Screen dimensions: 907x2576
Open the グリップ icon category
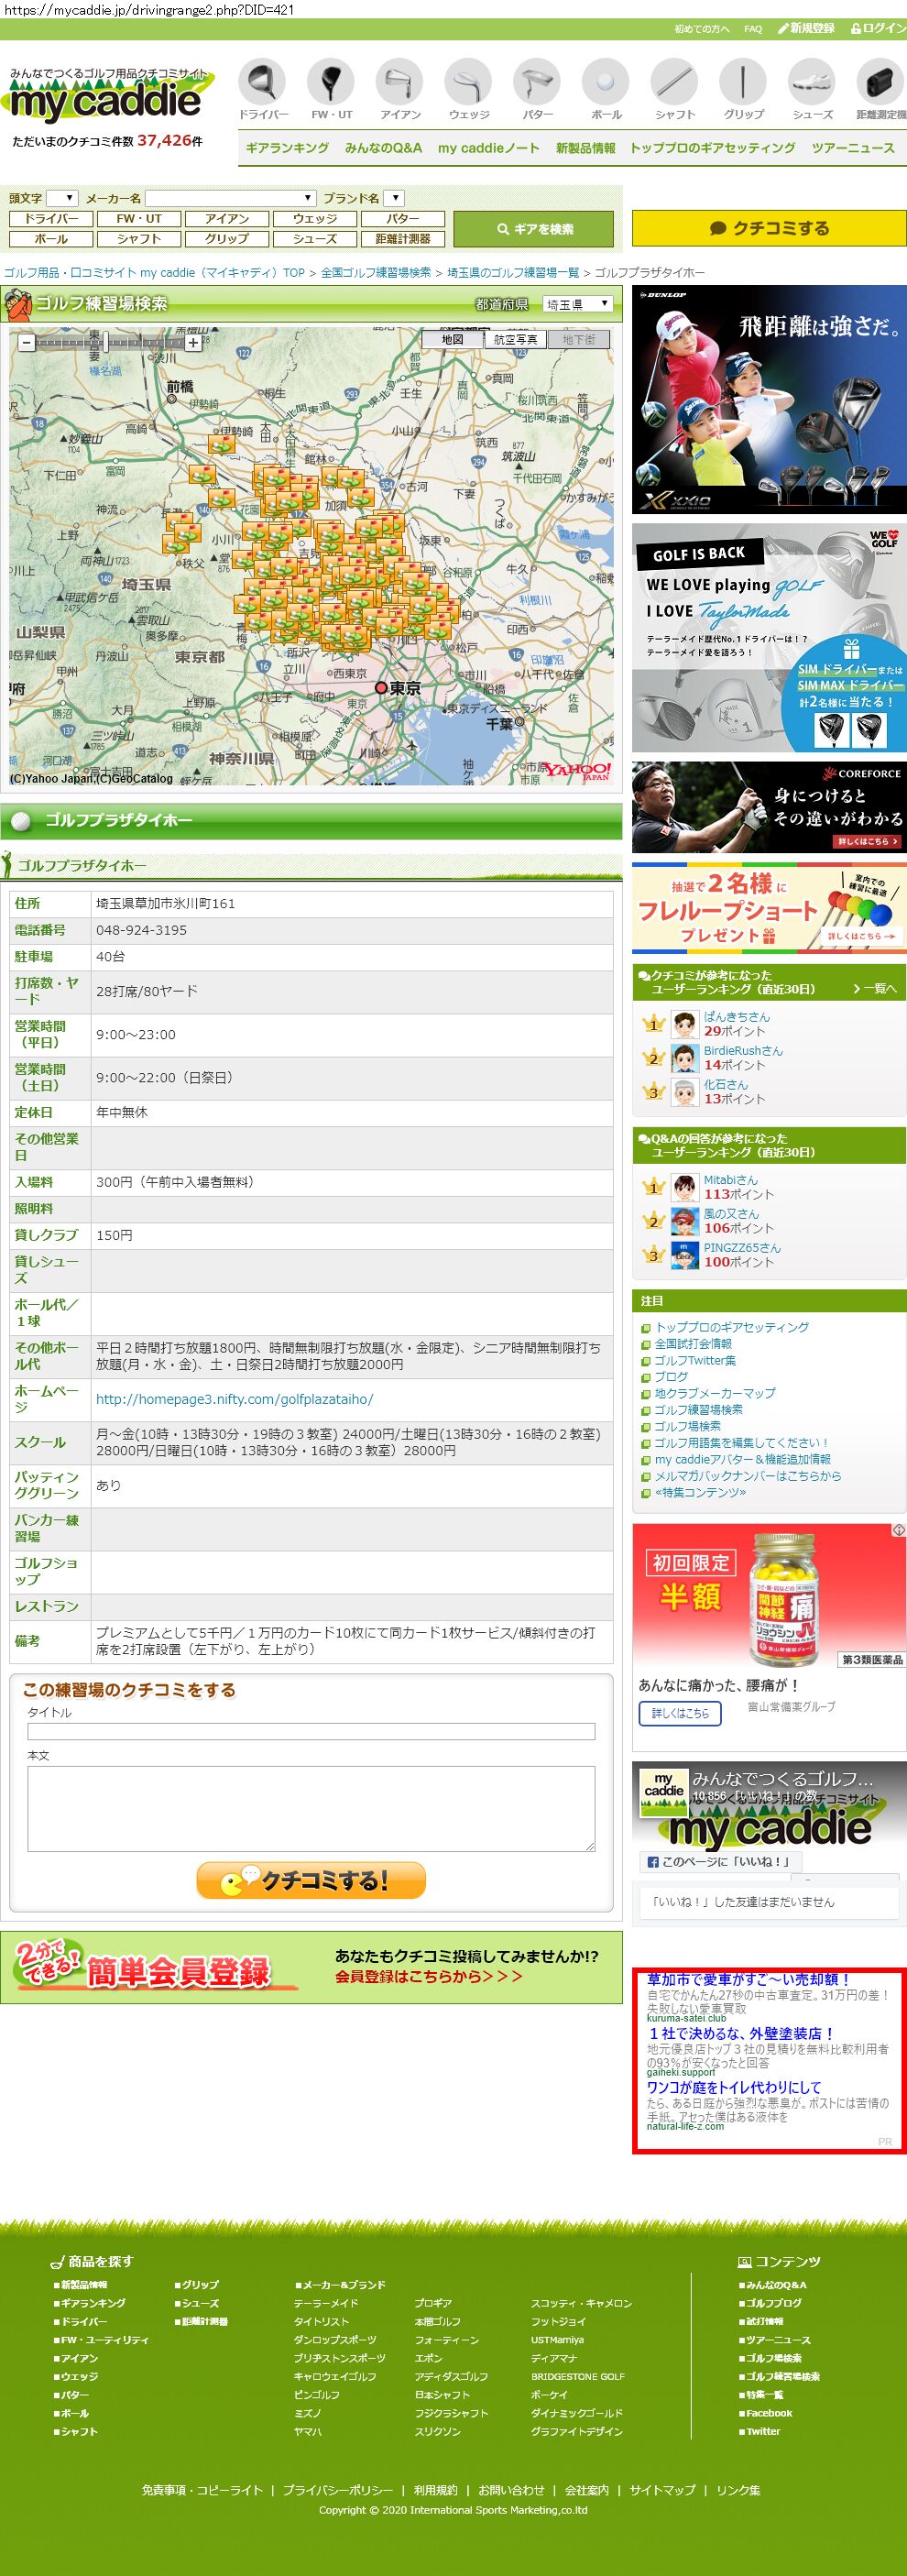[x=743, y=90]
